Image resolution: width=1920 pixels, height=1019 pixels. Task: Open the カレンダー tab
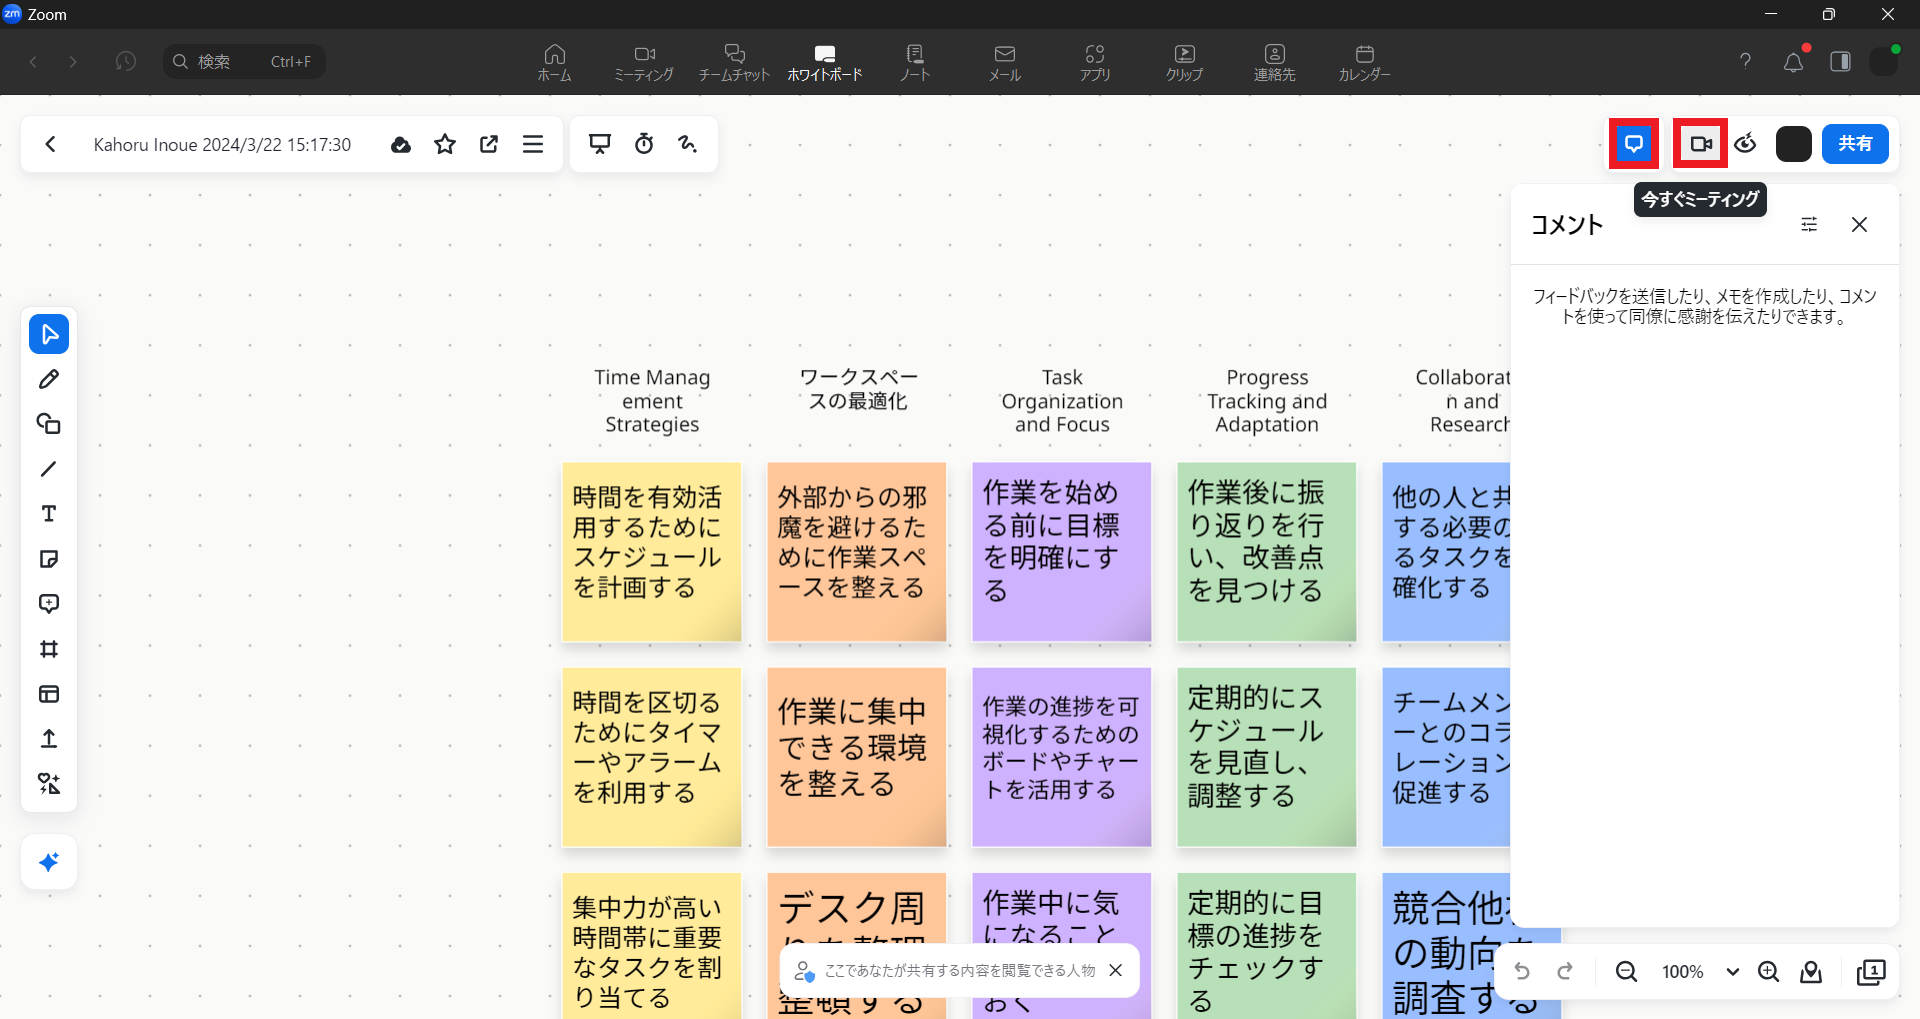[x=1364, y=61]
